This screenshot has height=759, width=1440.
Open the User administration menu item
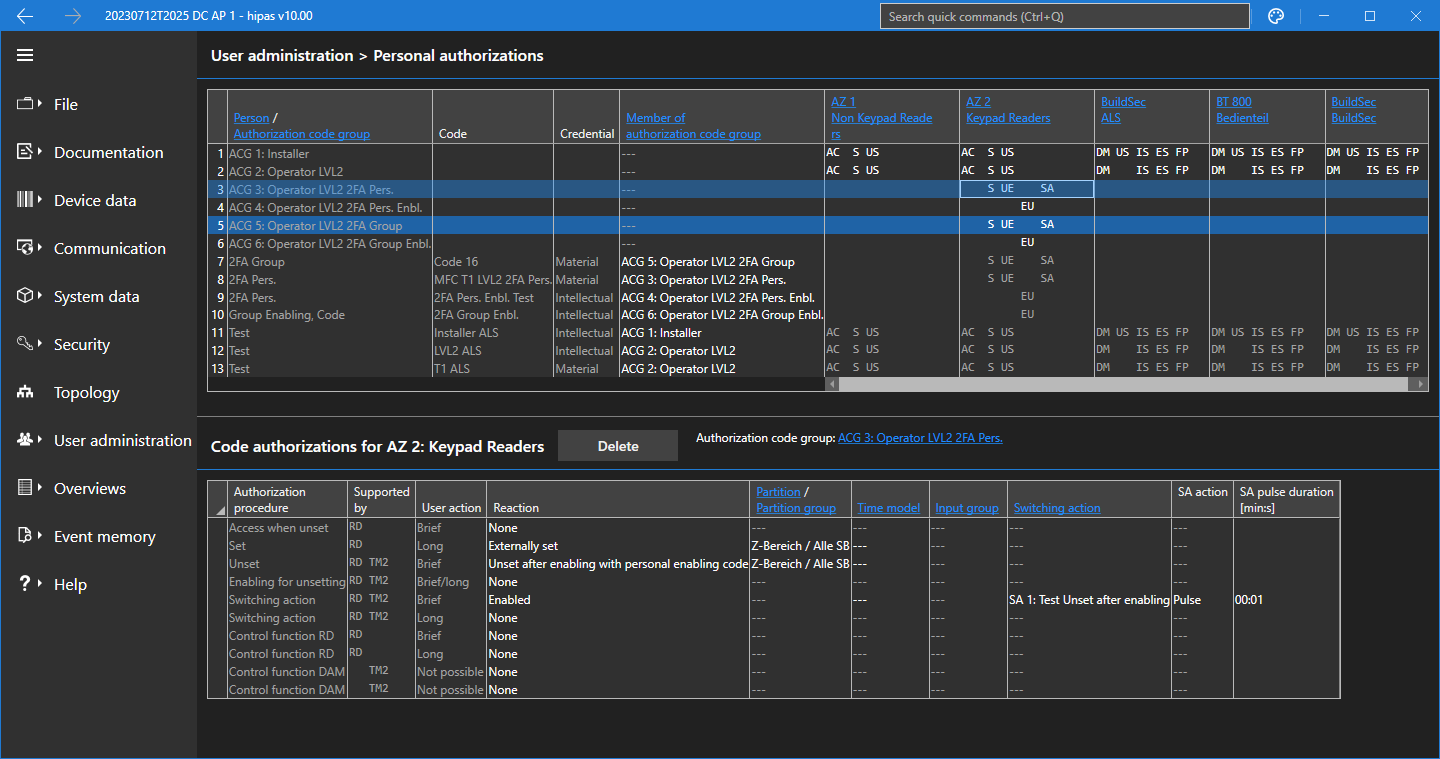[x=122, y=440]
